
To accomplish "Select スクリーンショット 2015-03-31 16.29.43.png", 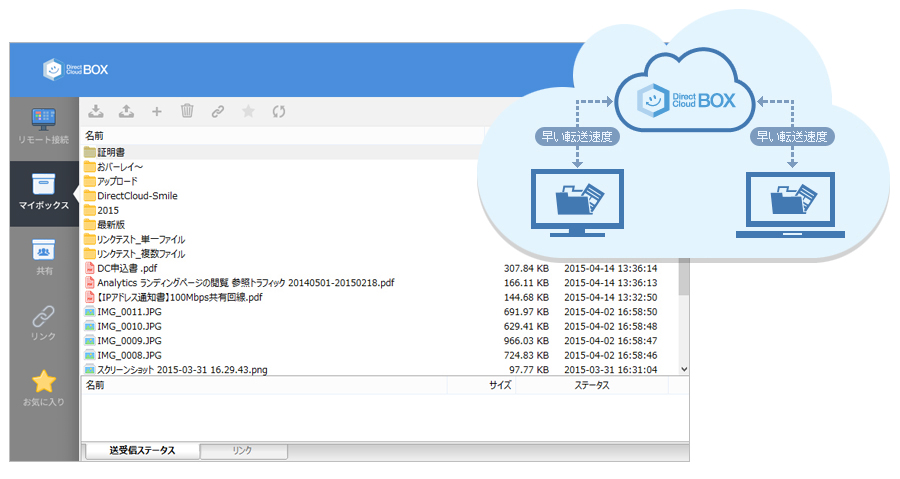I will coord(182,370).
